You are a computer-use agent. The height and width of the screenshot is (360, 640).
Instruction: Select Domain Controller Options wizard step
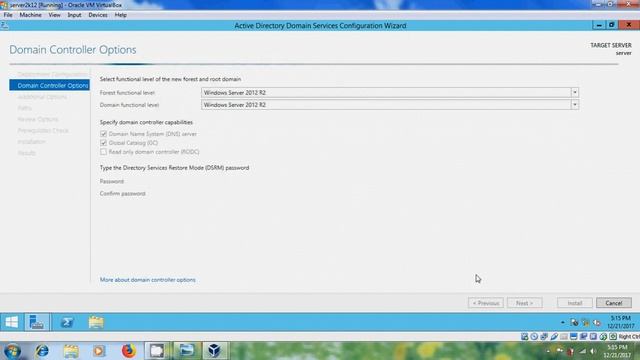[x=49, y=85]
